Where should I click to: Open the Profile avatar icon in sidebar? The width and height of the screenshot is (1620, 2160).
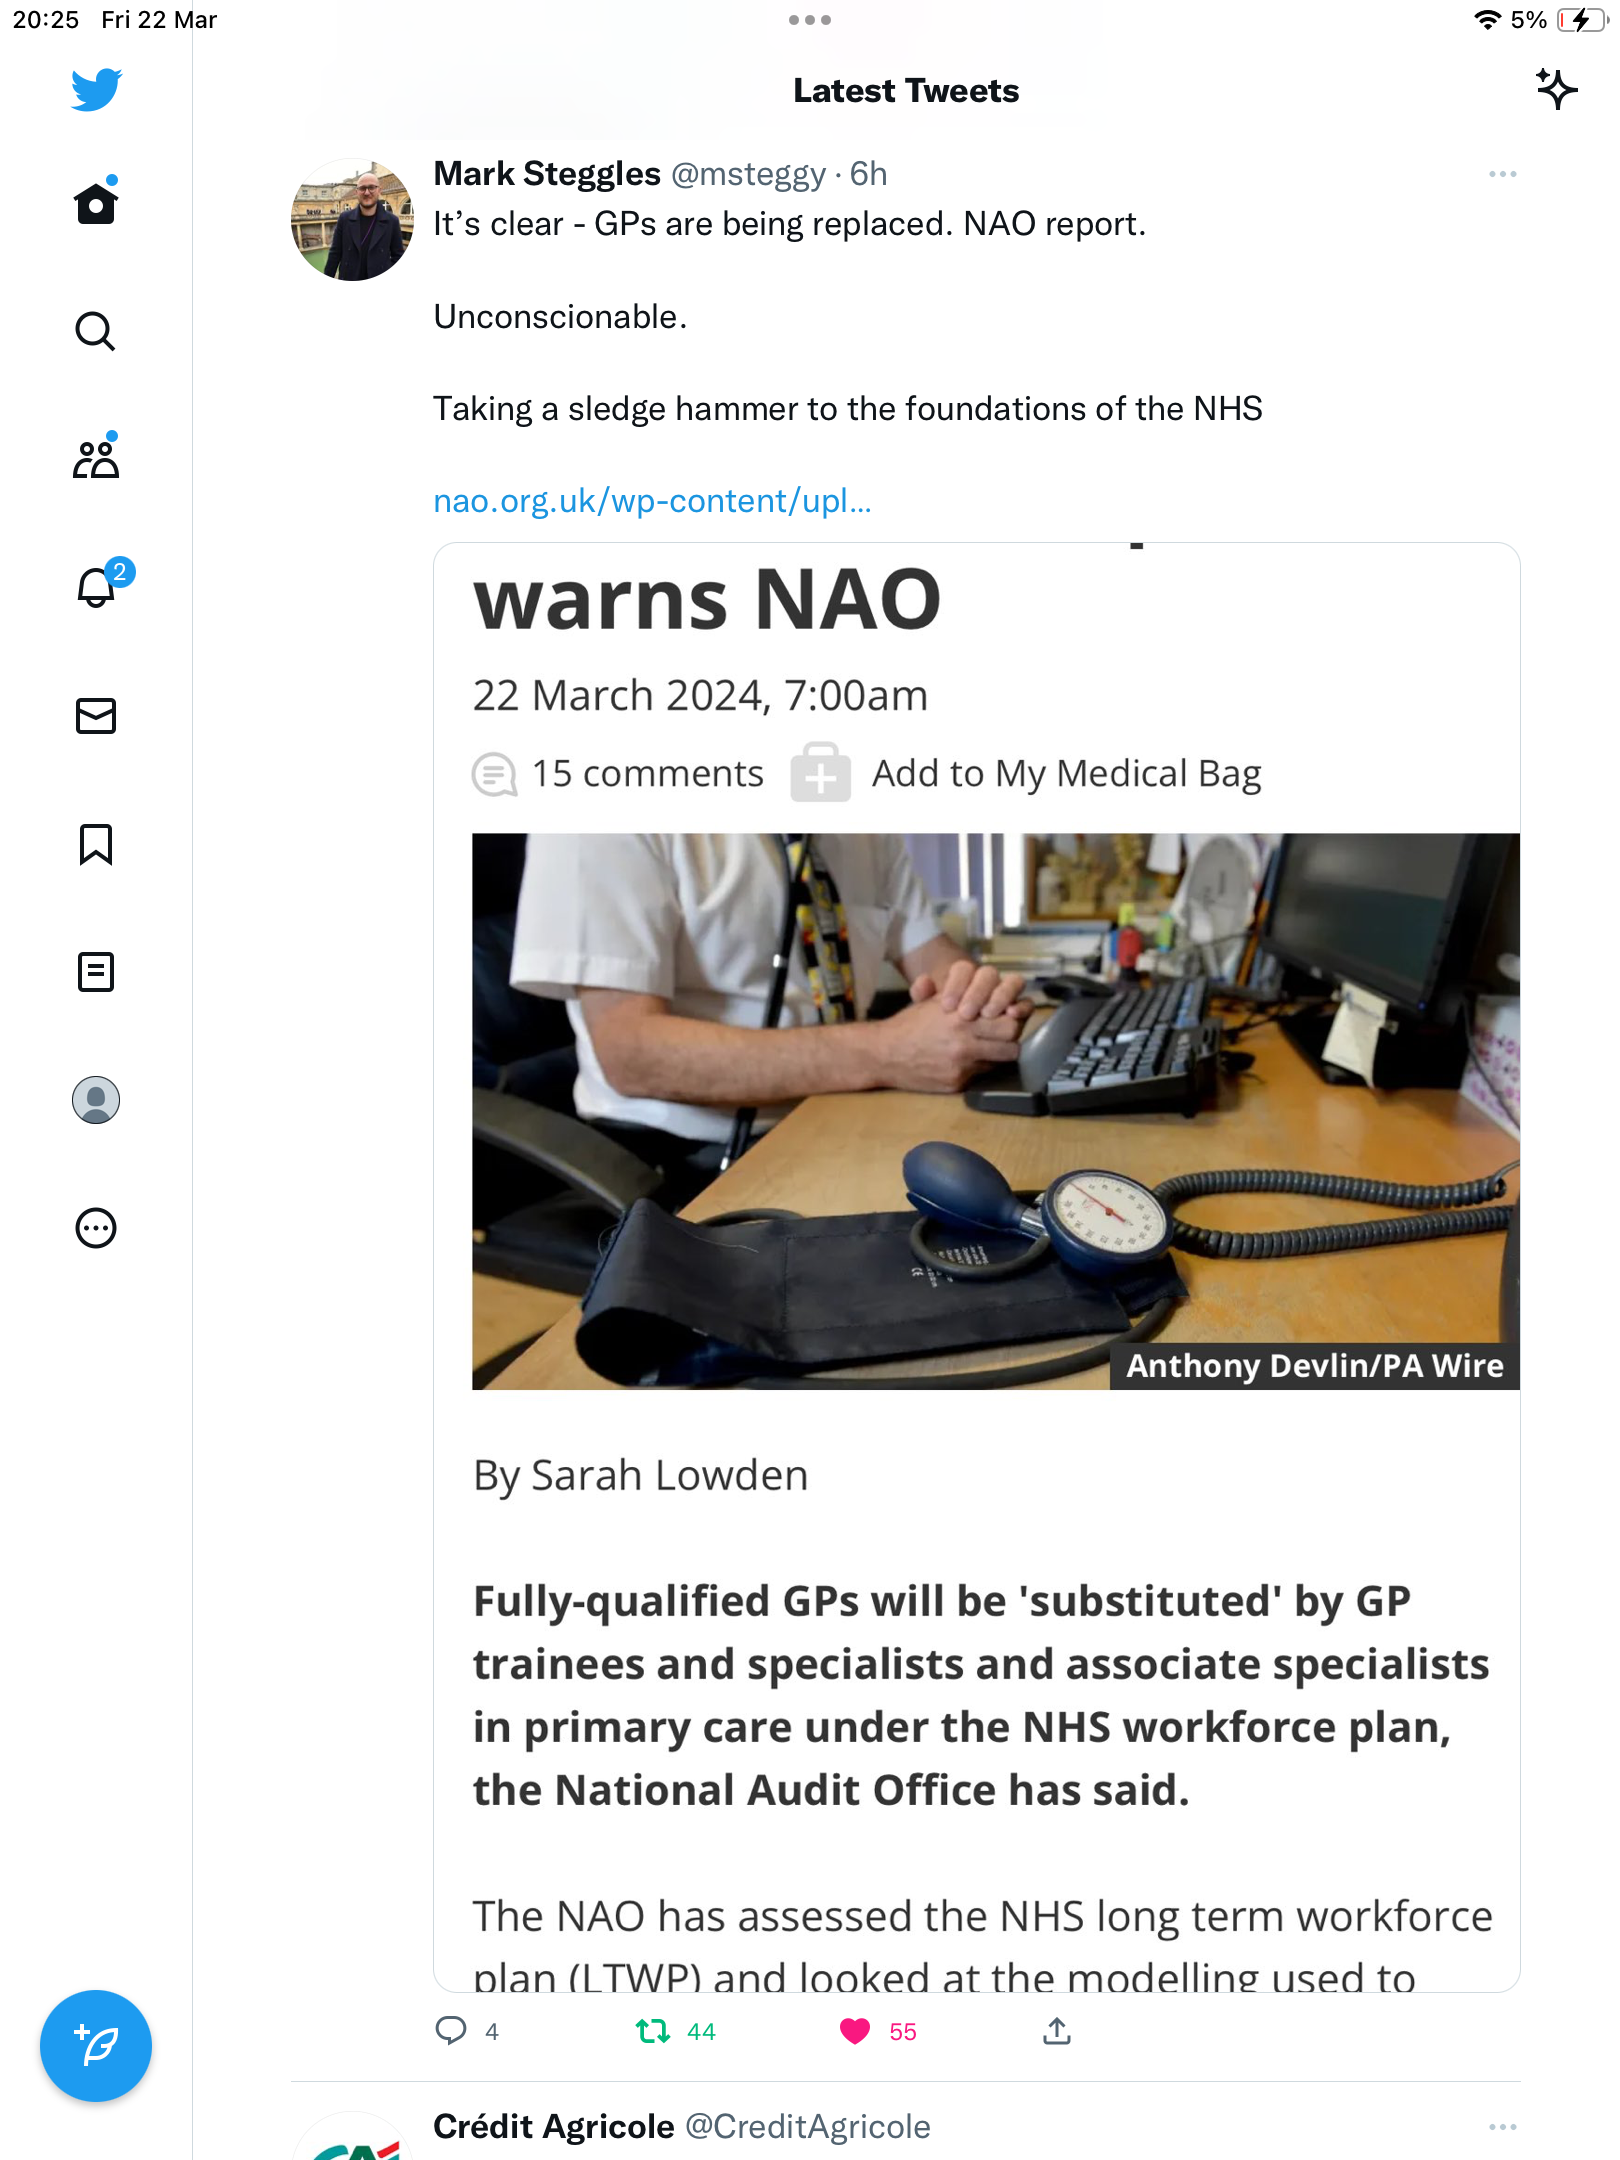(96, 1100)
